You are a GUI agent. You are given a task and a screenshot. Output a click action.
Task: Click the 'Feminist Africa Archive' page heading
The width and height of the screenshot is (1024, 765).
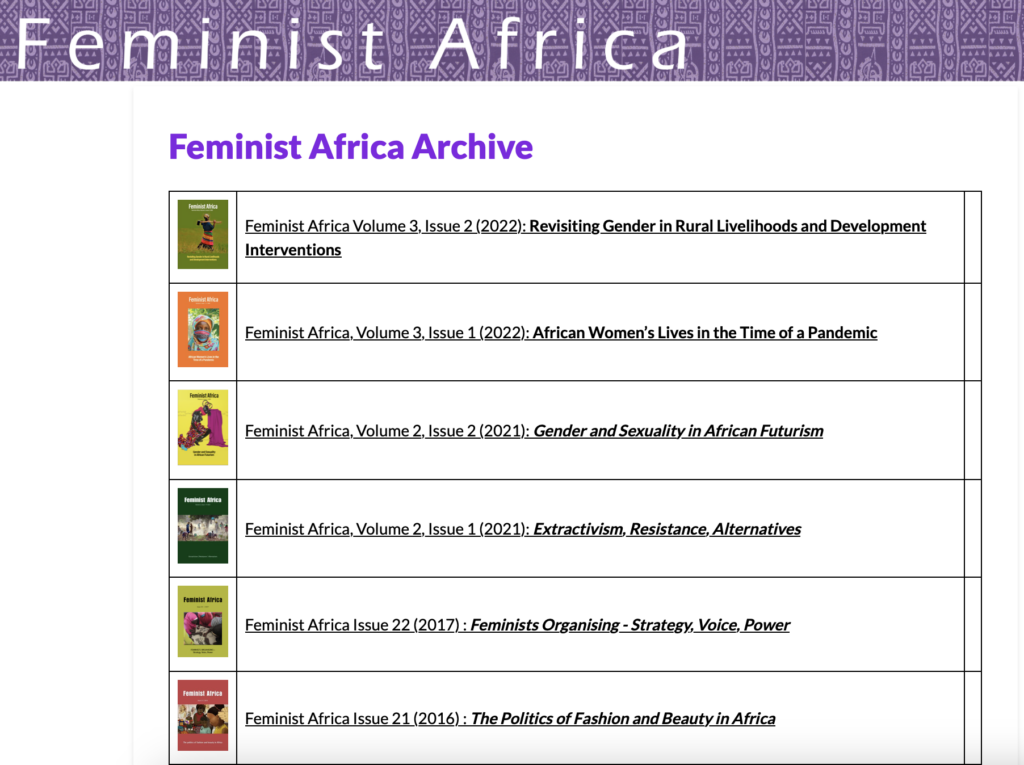pyautogui.click(x=350, y=147)
